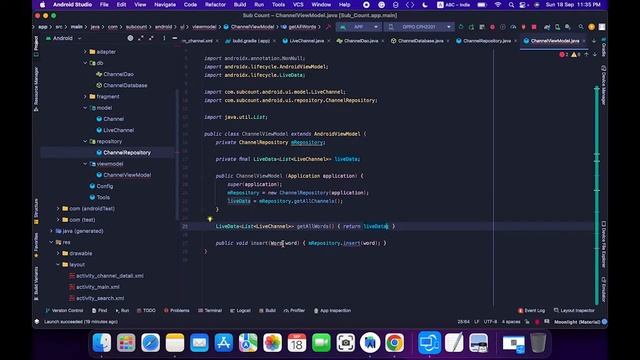Switch to ChannelDatabase.java tab
Screen dimensions: 640x360
point(420,41)
